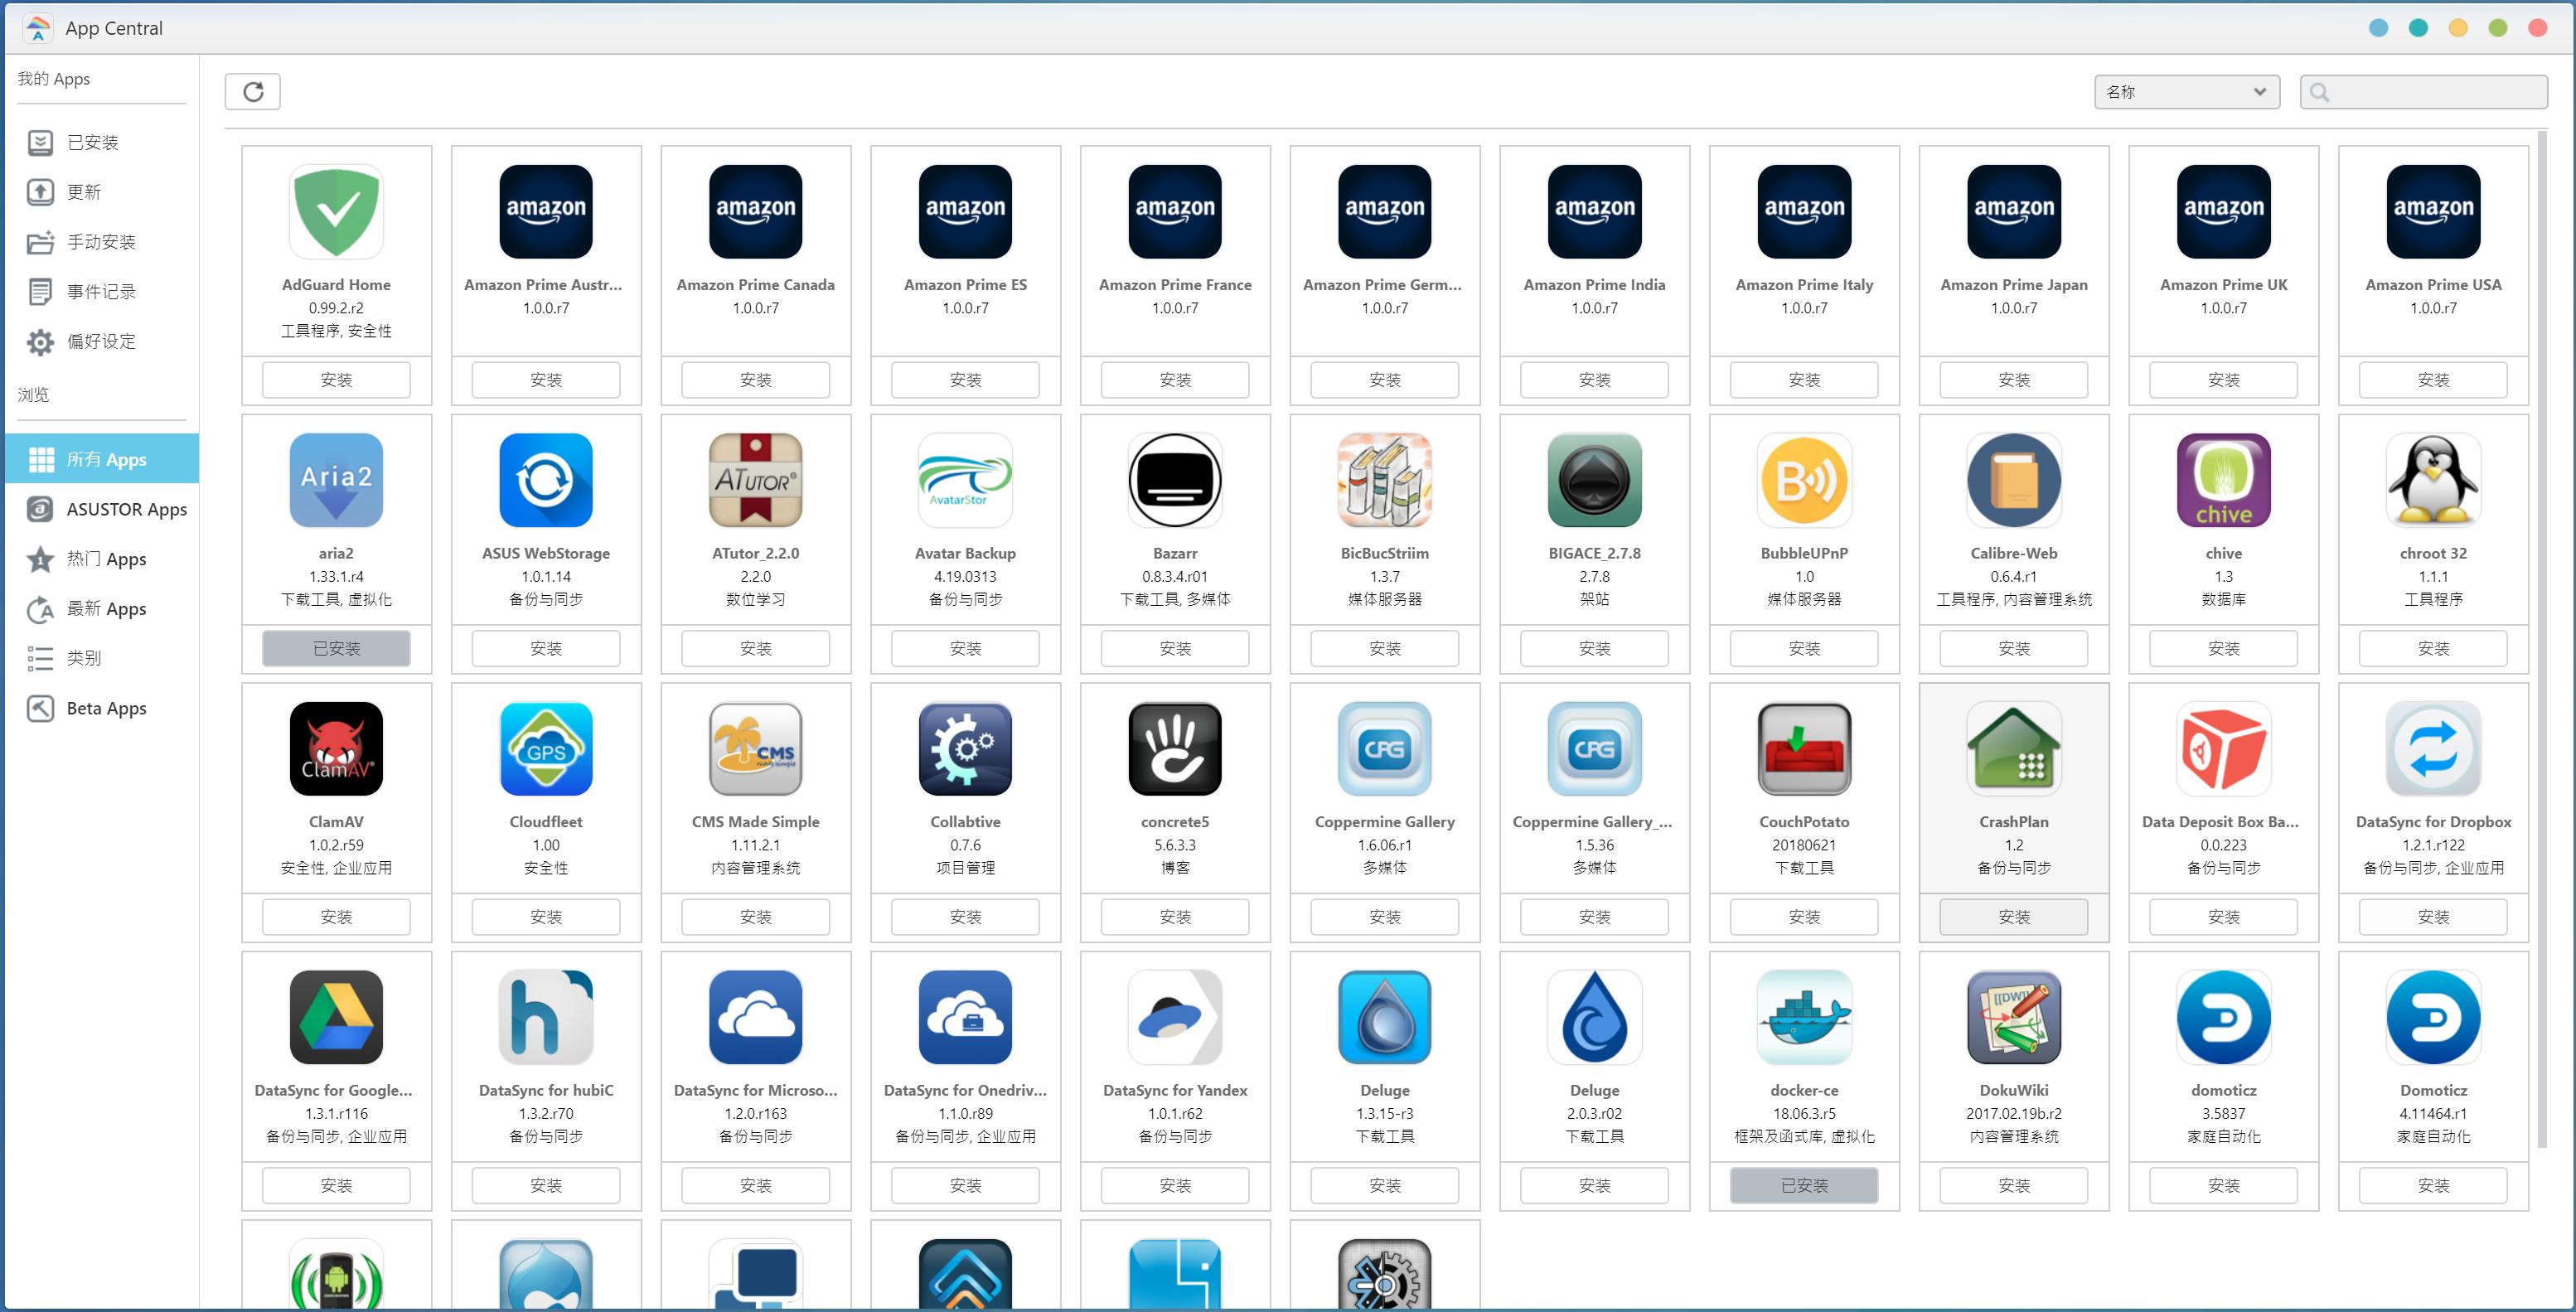Click the refresh icon button
Image resolution: width=2576 pixels, height=1312 pixels.
click(x=253, y=92)
